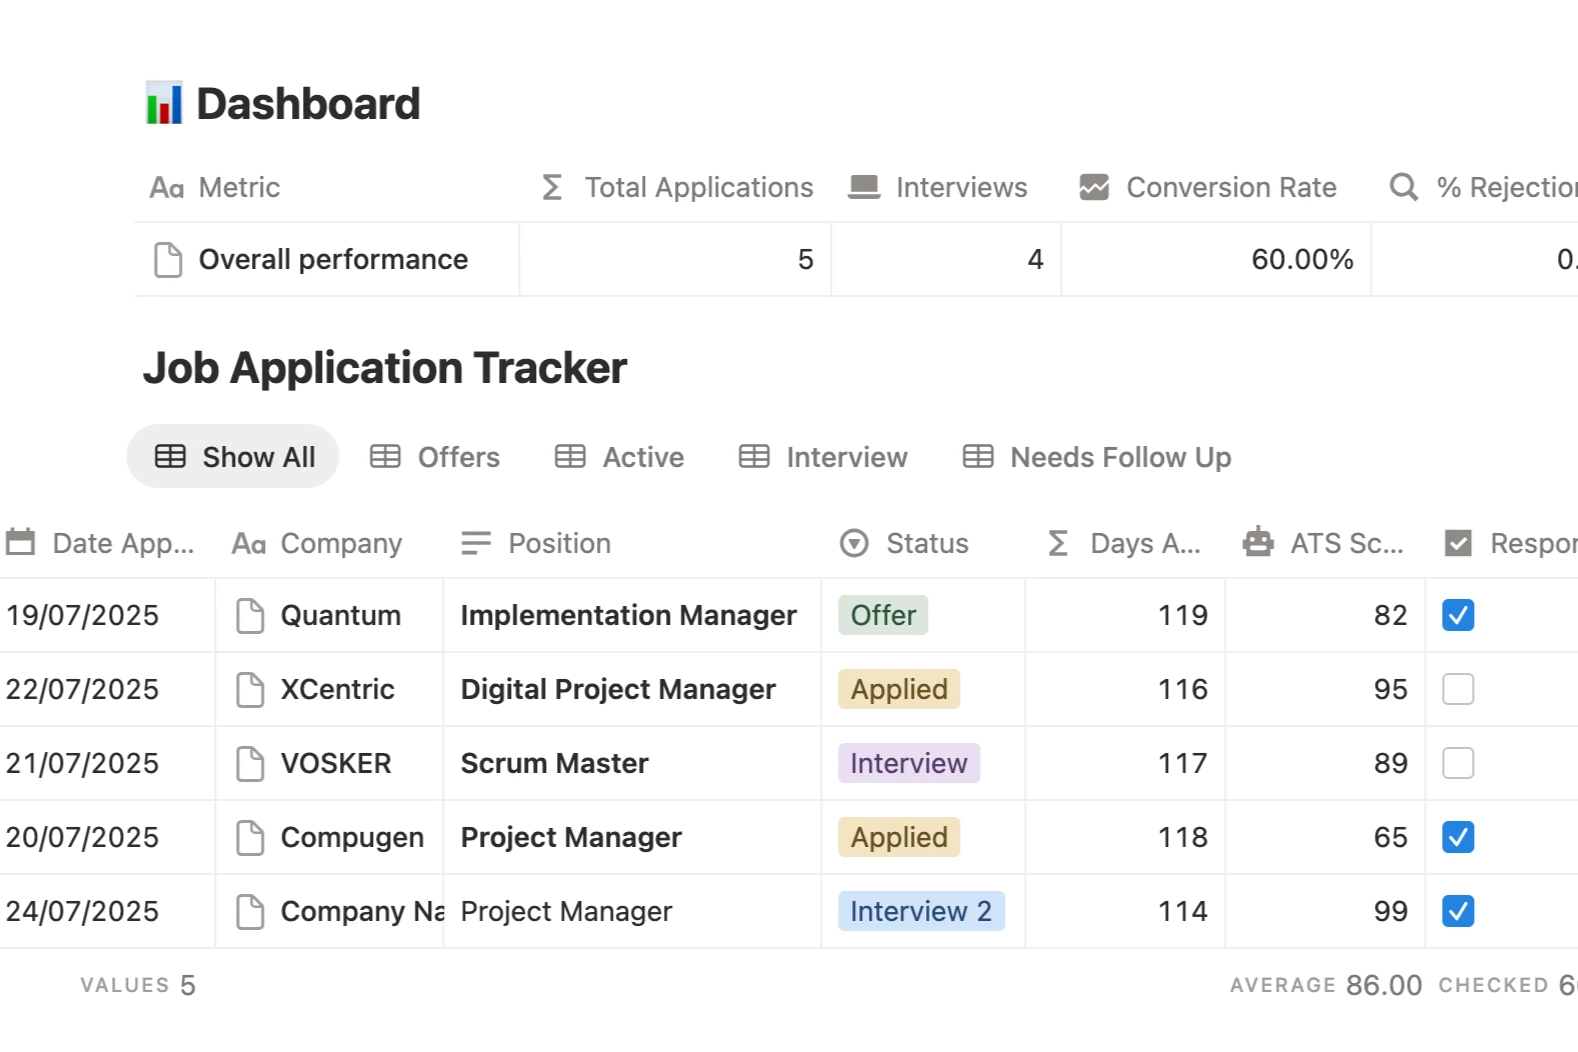Image resolution: width=1578 pixels, height=1052 pixels.
Task: Open the Job Application Tracker heading link
Action: (x=385, y=368)
